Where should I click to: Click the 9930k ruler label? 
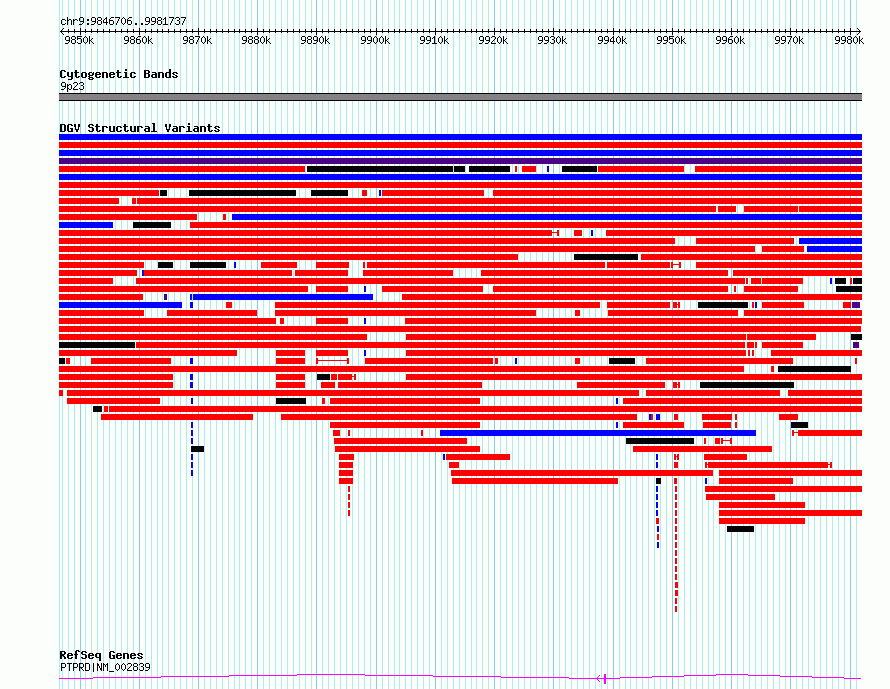pyautogui.click(x=552, y=40)
